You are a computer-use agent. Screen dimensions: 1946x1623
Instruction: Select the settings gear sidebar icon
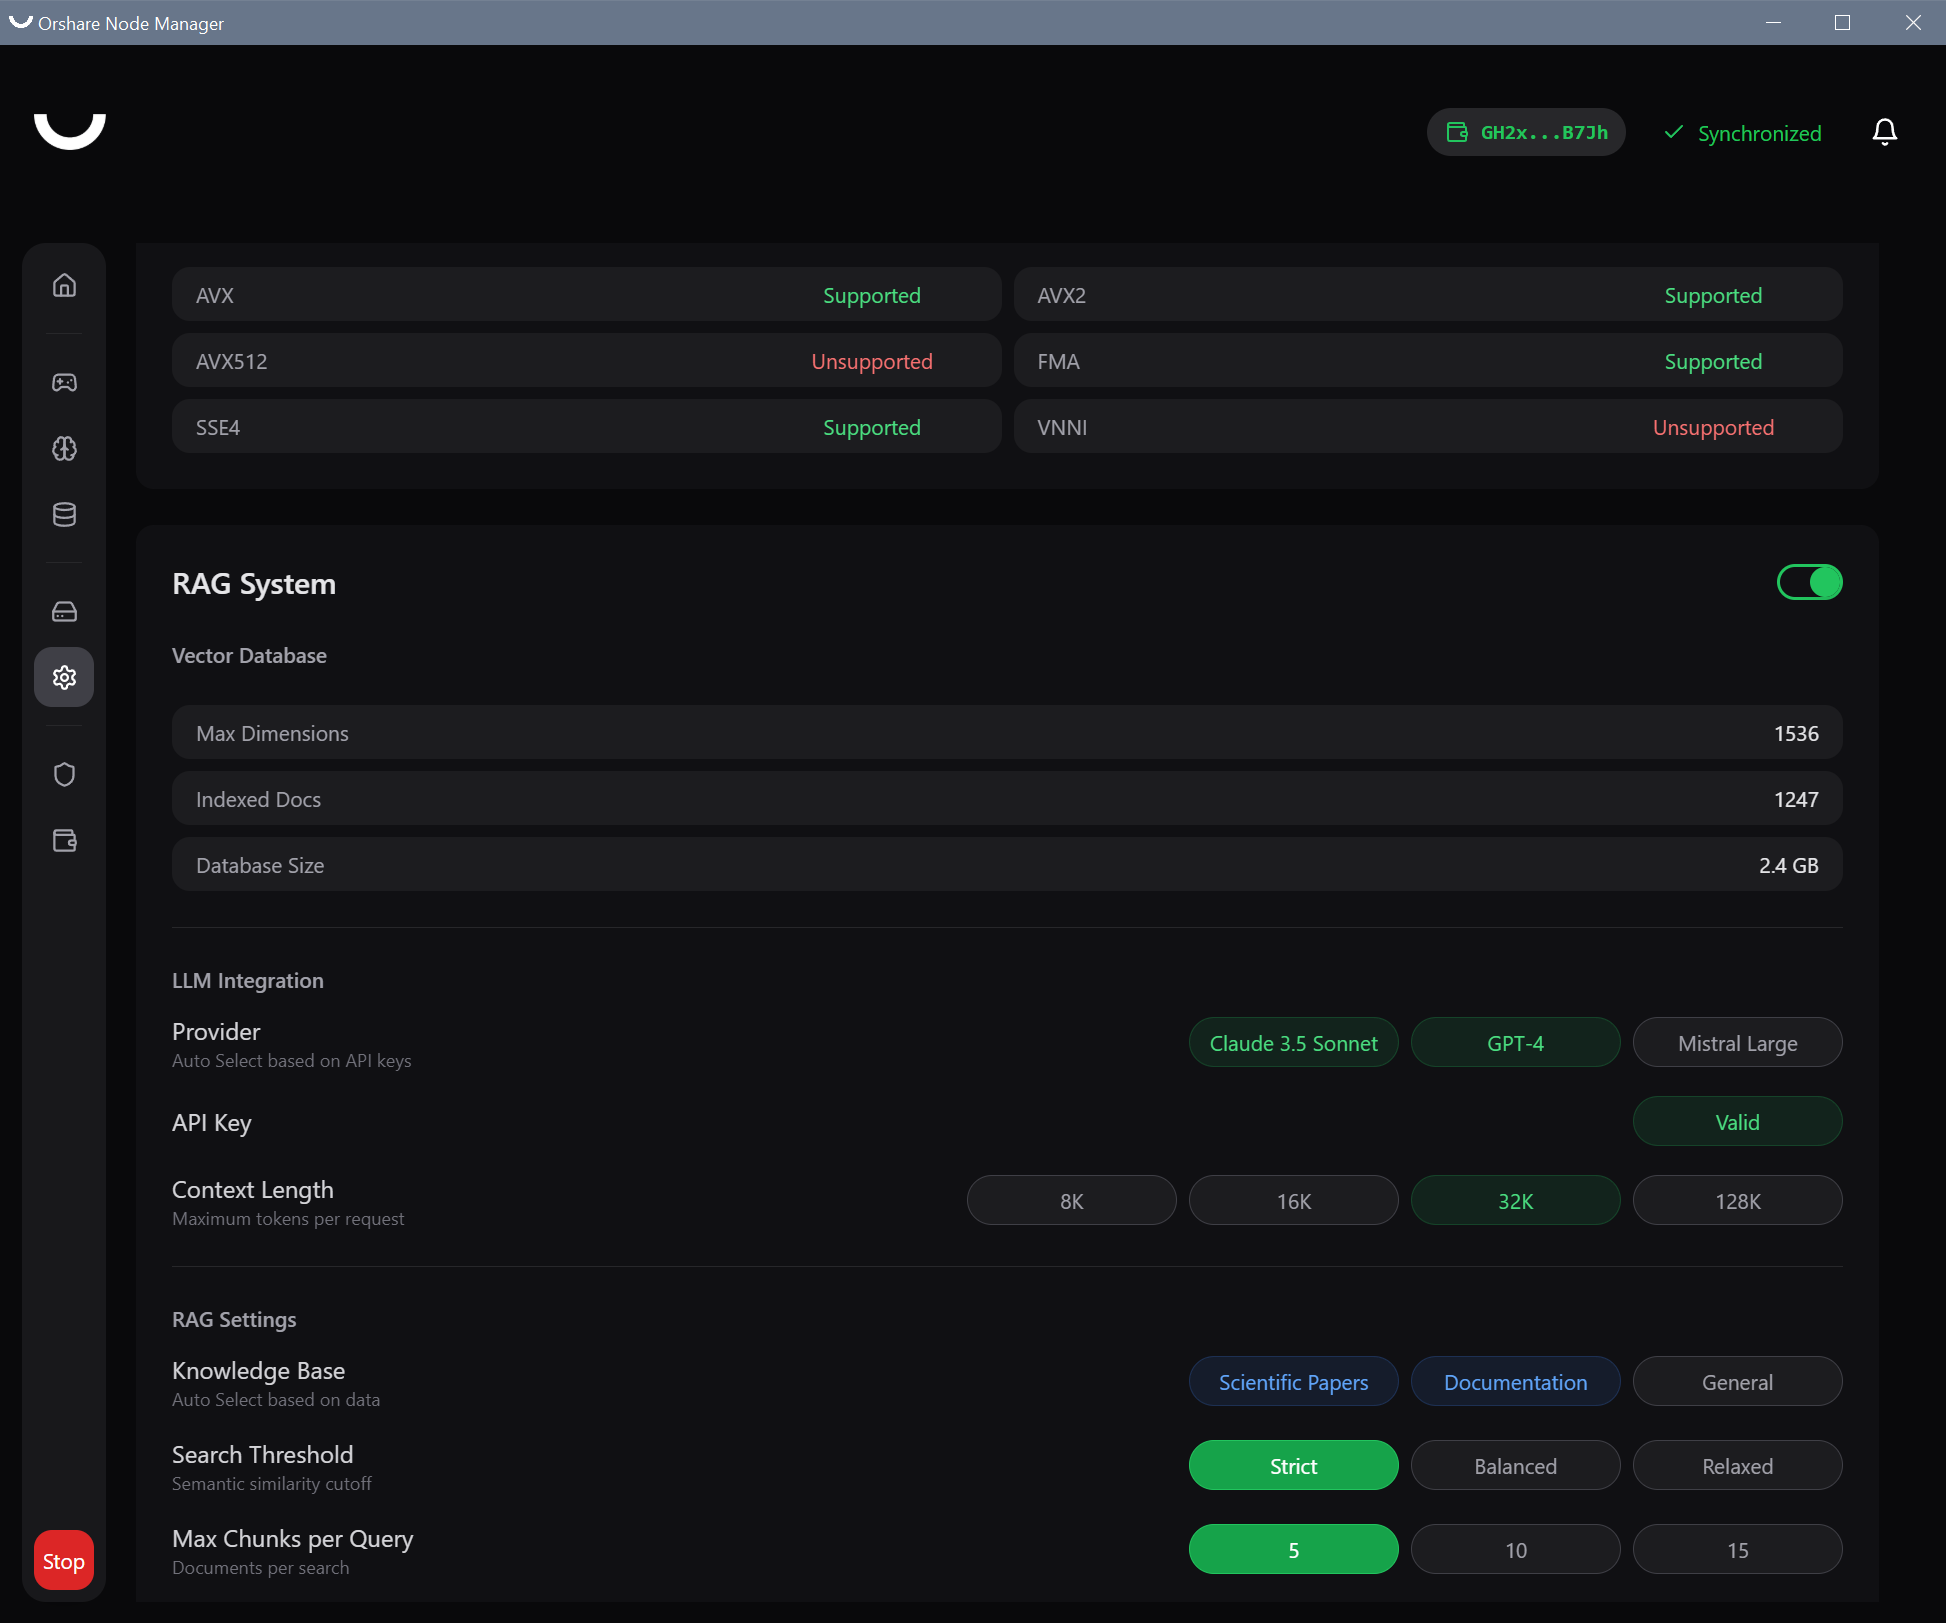(x=64, y=678)
